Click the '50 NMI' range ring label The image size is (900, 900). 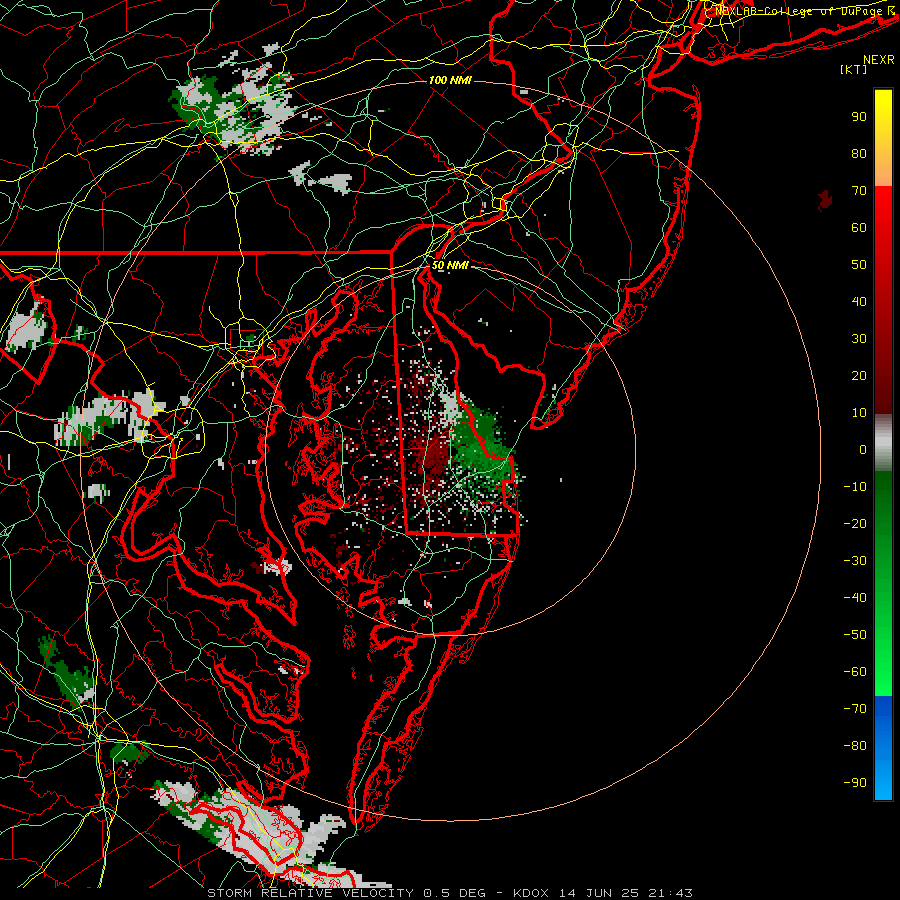(x=449, y=266)
